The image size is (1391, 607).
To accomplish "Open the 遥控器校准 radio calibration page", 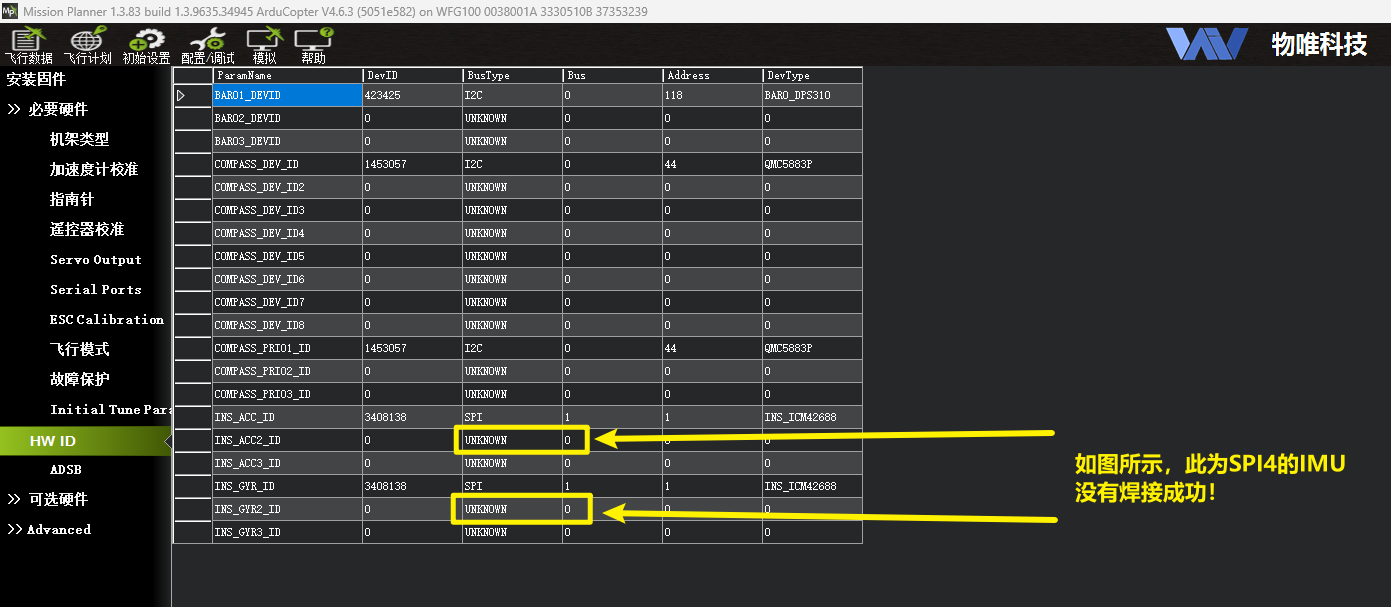I will click(x=86, y=229).
